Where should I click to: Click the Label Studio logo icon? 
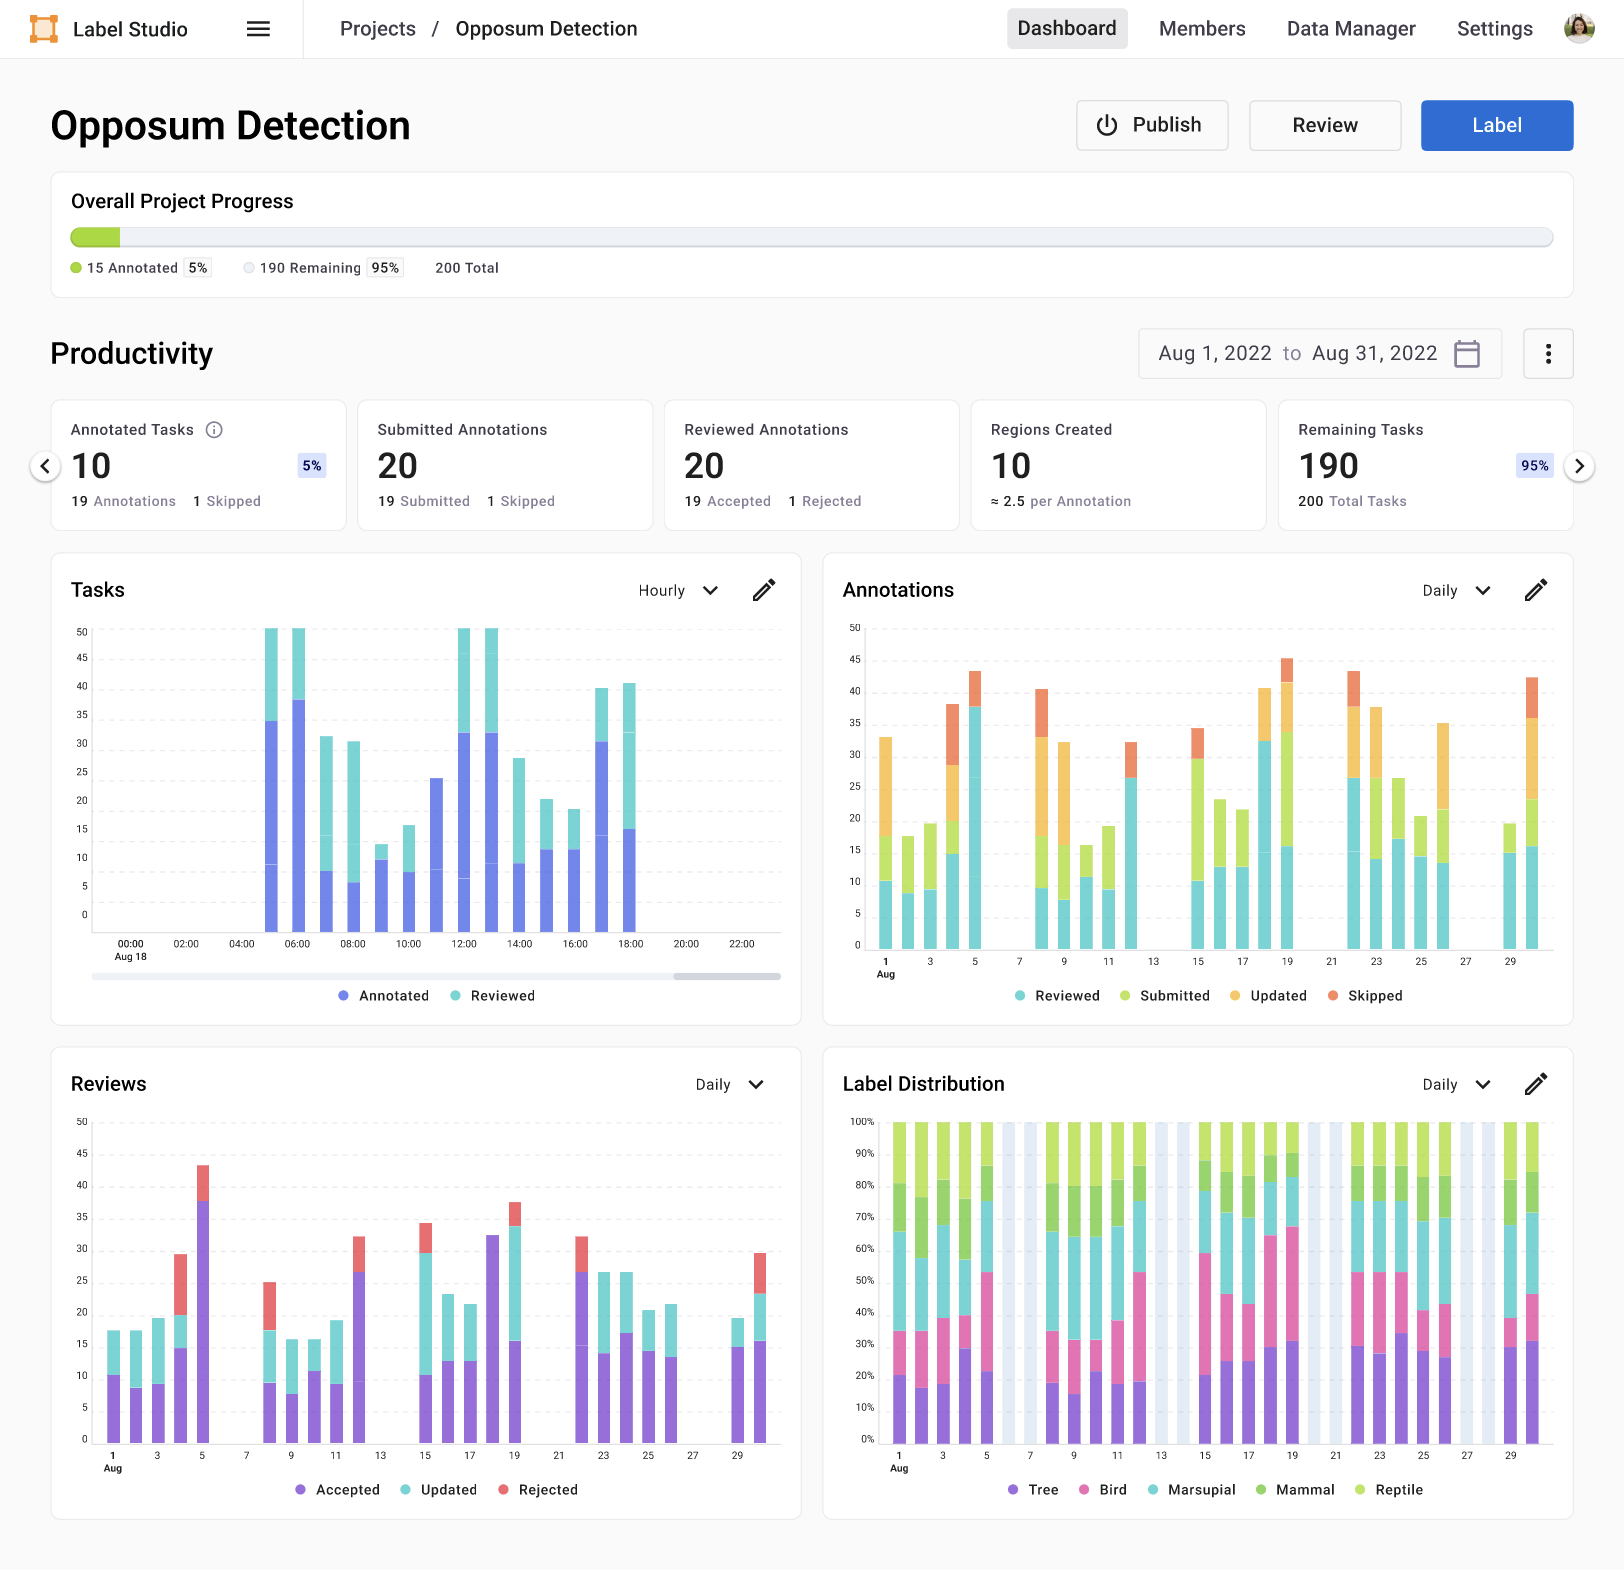[x=44, y=29]
